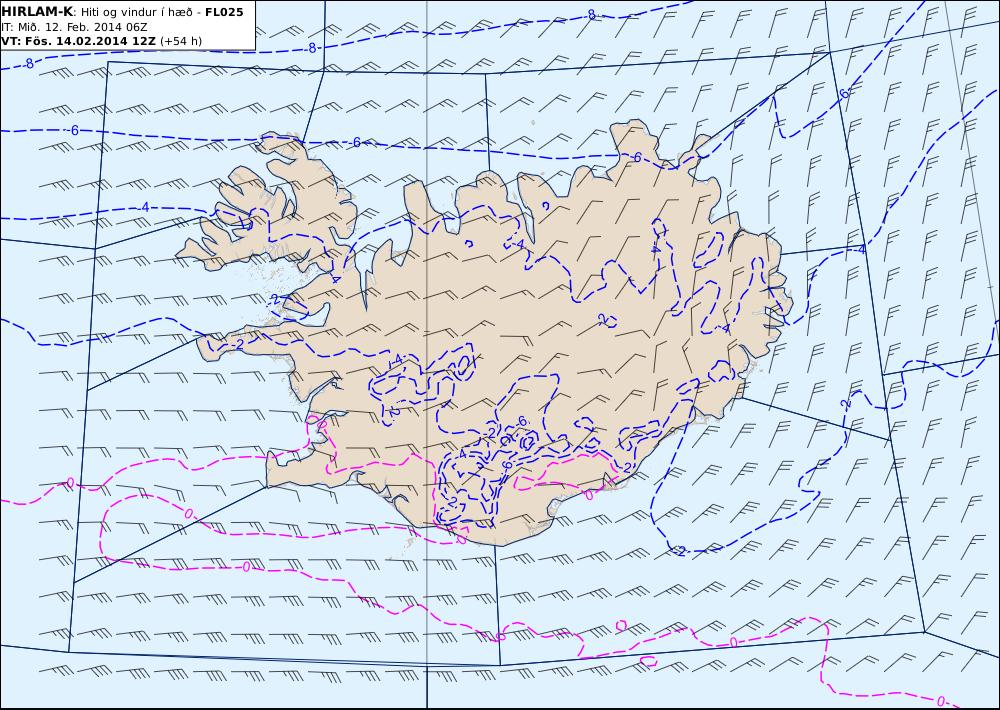Select the 'Hiti og vindur í hæð' title text

(135, 12)
